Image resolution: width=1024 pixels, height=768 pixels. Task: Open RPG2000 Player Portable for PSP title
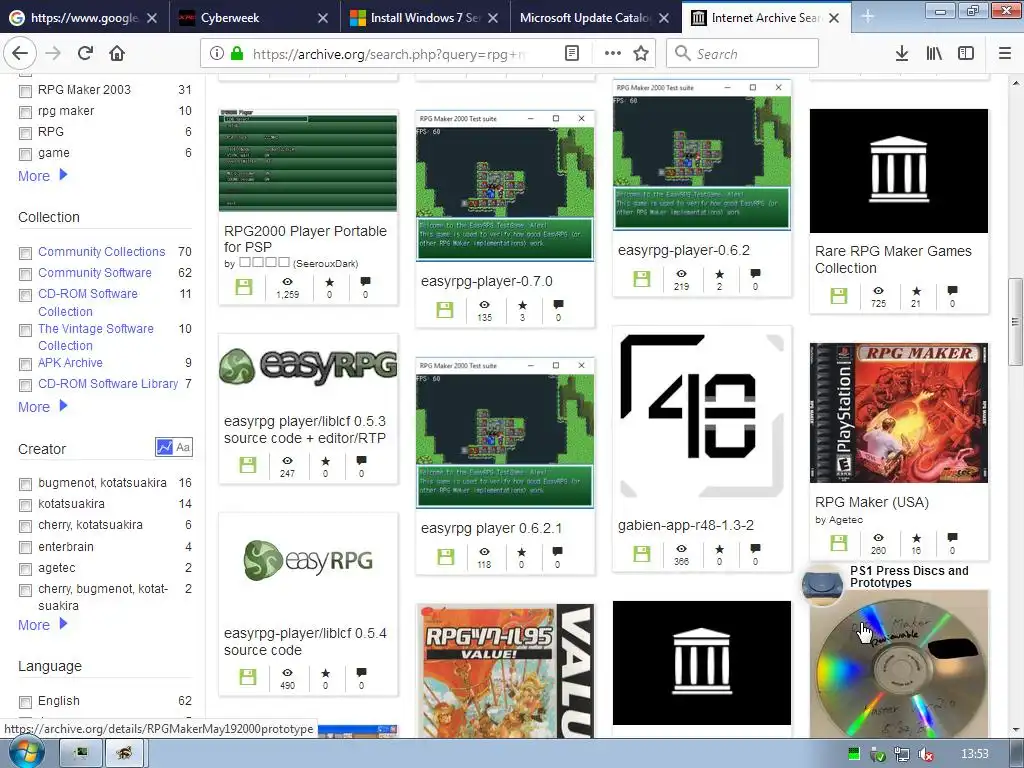point(305,238)
